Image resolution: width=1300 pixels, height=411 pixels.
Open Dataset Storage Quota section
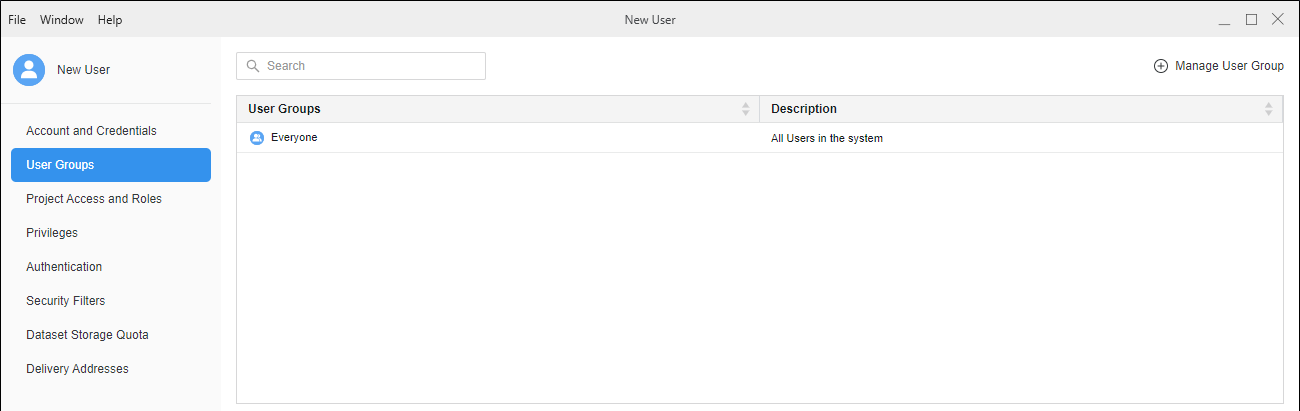(x=87, y=335)
